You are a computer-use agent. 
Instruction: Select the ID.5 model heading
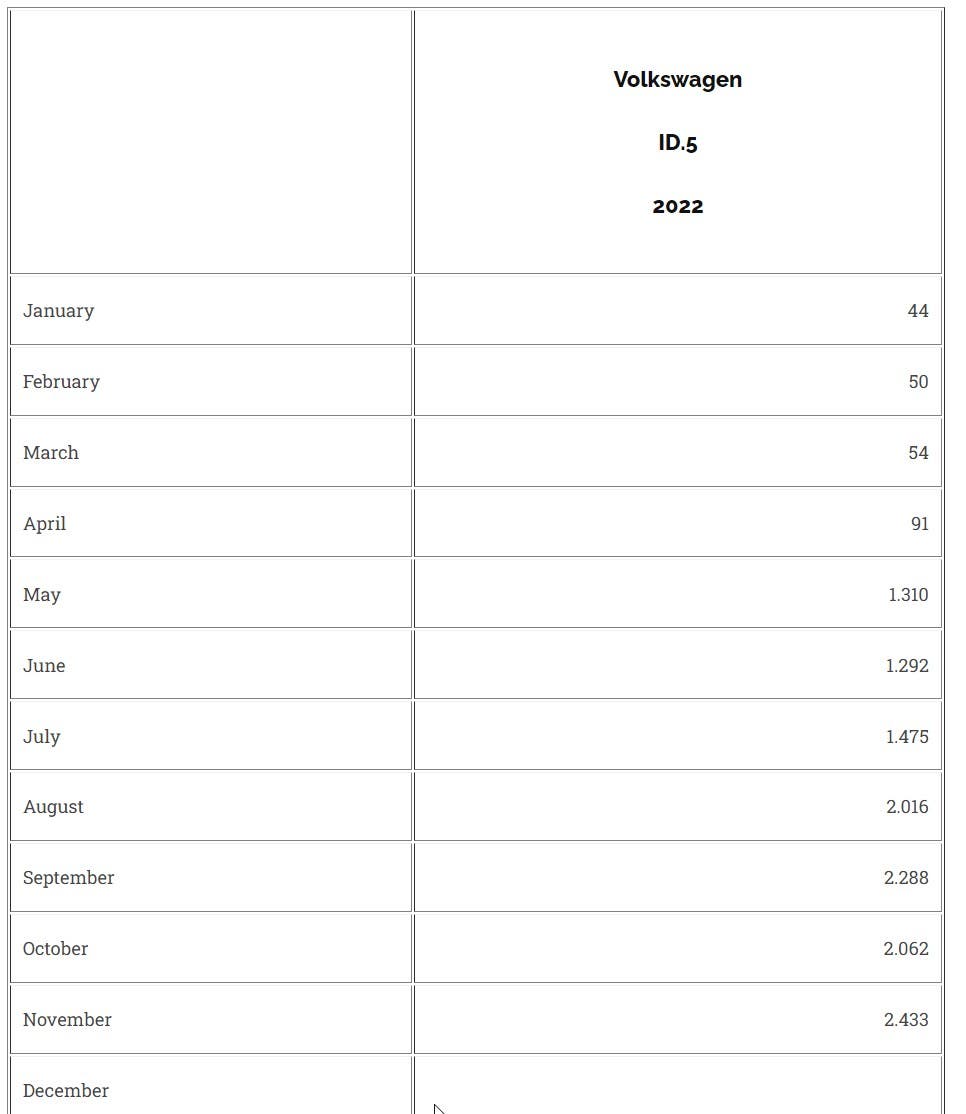(677, 143)
